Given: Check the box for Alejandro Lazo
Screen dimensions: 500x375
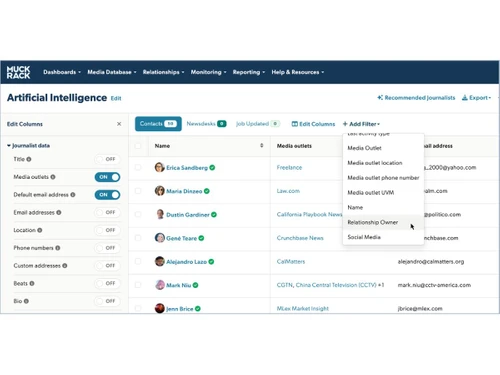Looking at the screenshot, I should click(x=138, y=261).
